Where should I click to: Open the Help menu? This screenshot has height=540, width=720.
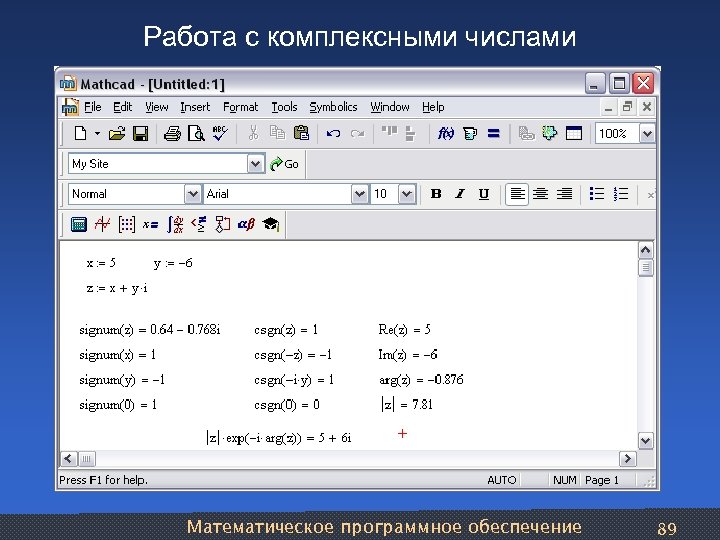pyautogui.click(x=433, y=107)
